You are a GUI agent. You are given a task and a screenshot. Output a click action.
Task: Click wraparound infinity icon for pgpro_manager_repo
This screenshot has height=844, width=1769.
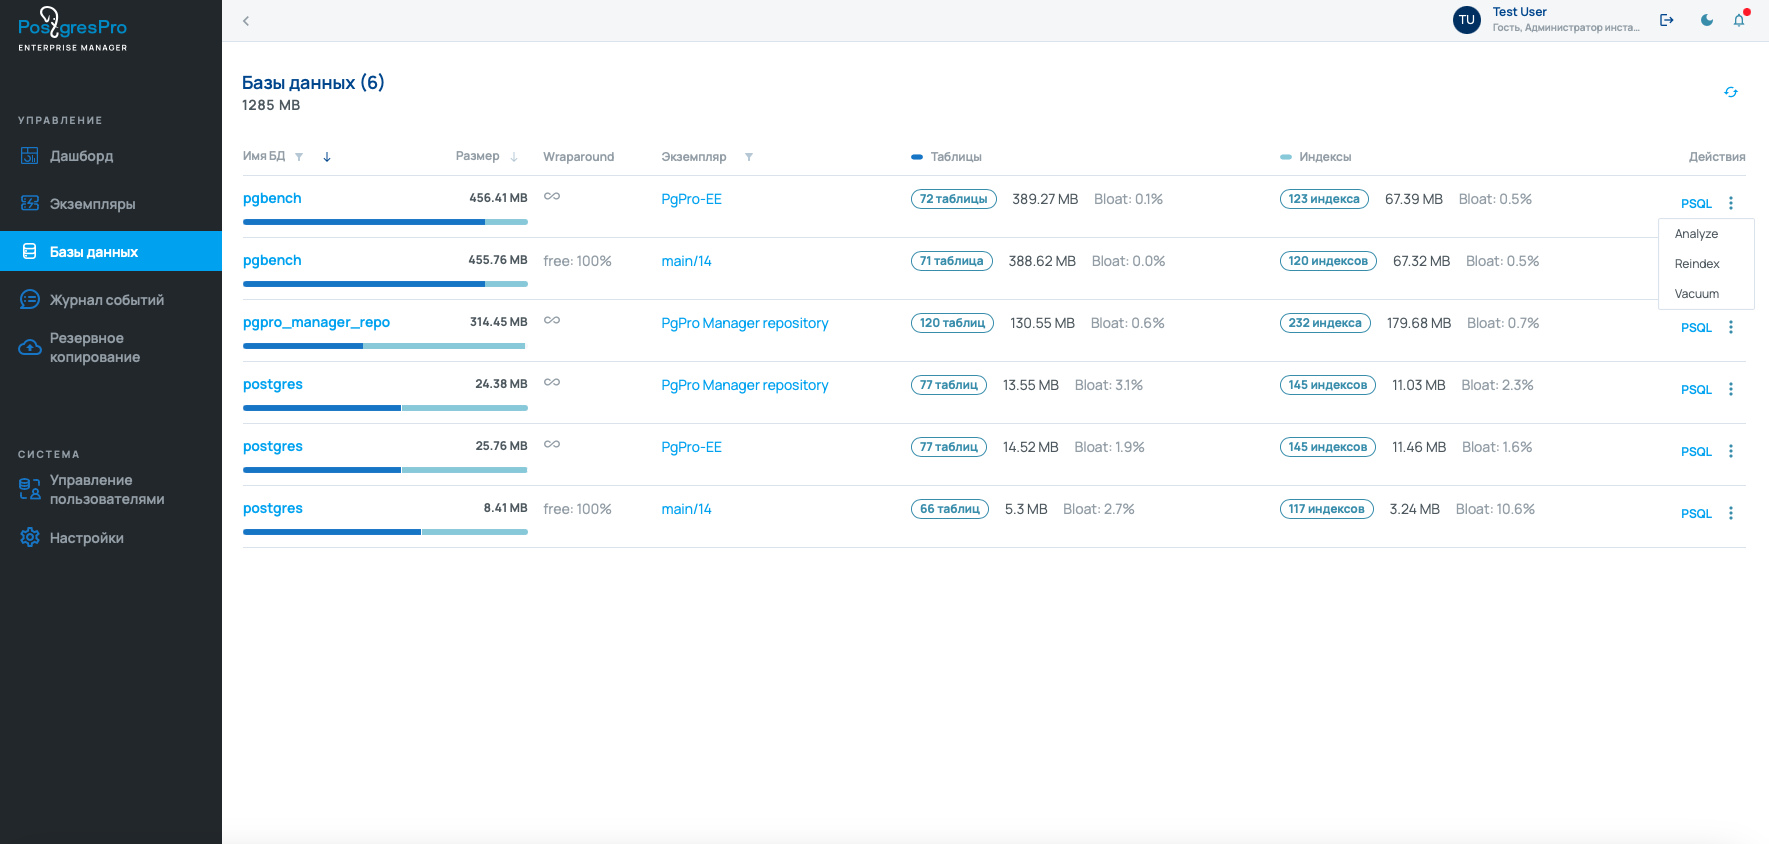552,320
